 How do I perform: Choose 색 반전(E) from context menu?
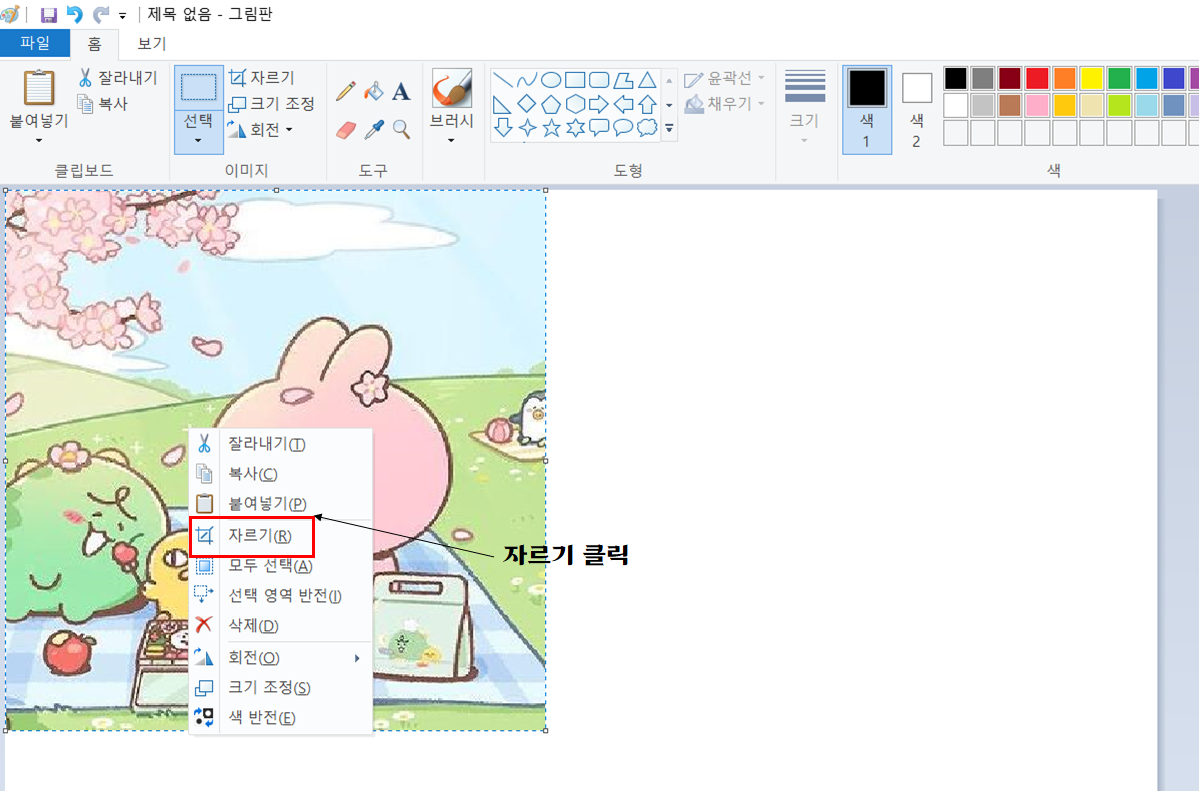tap(281, 718)
